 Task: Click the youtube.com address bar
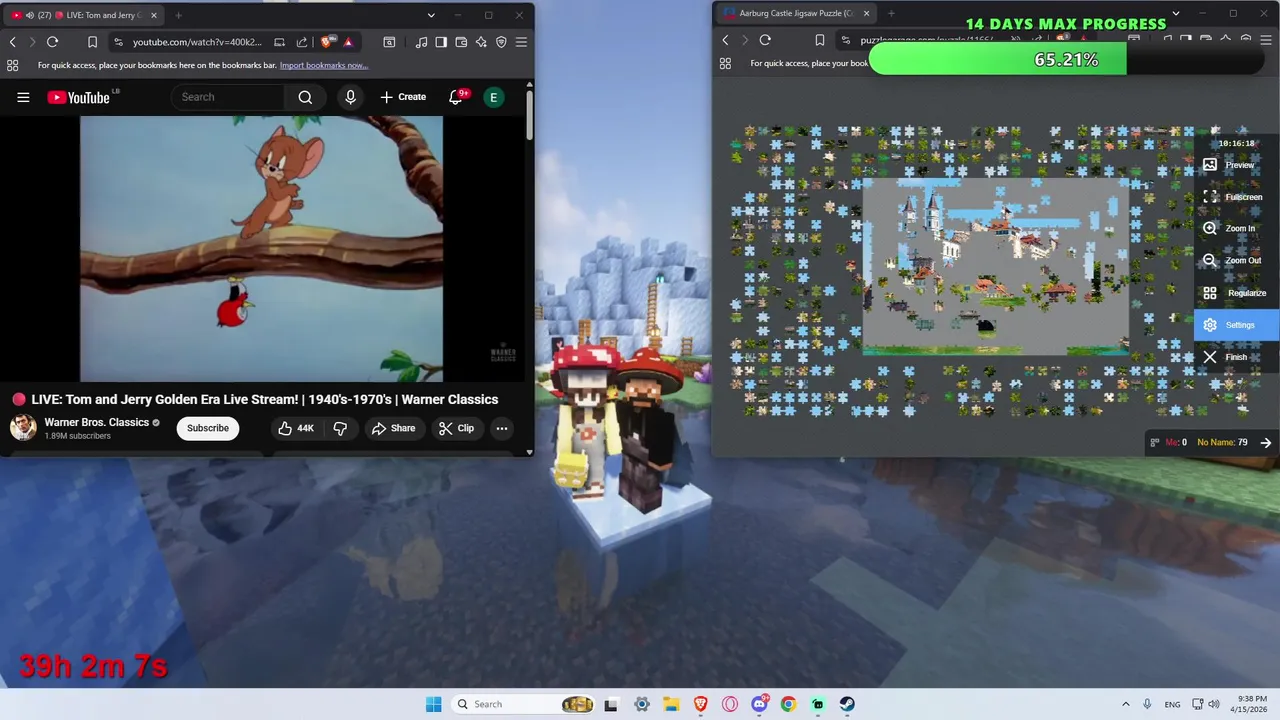(197, 42)
